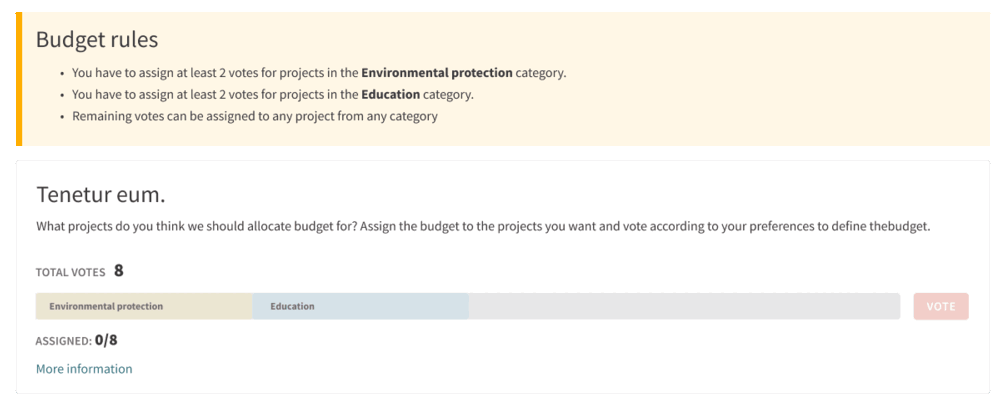Click the Tenetur eum heading
Image resolution: width=1008 pixels, height=403 pixels.
100,195
